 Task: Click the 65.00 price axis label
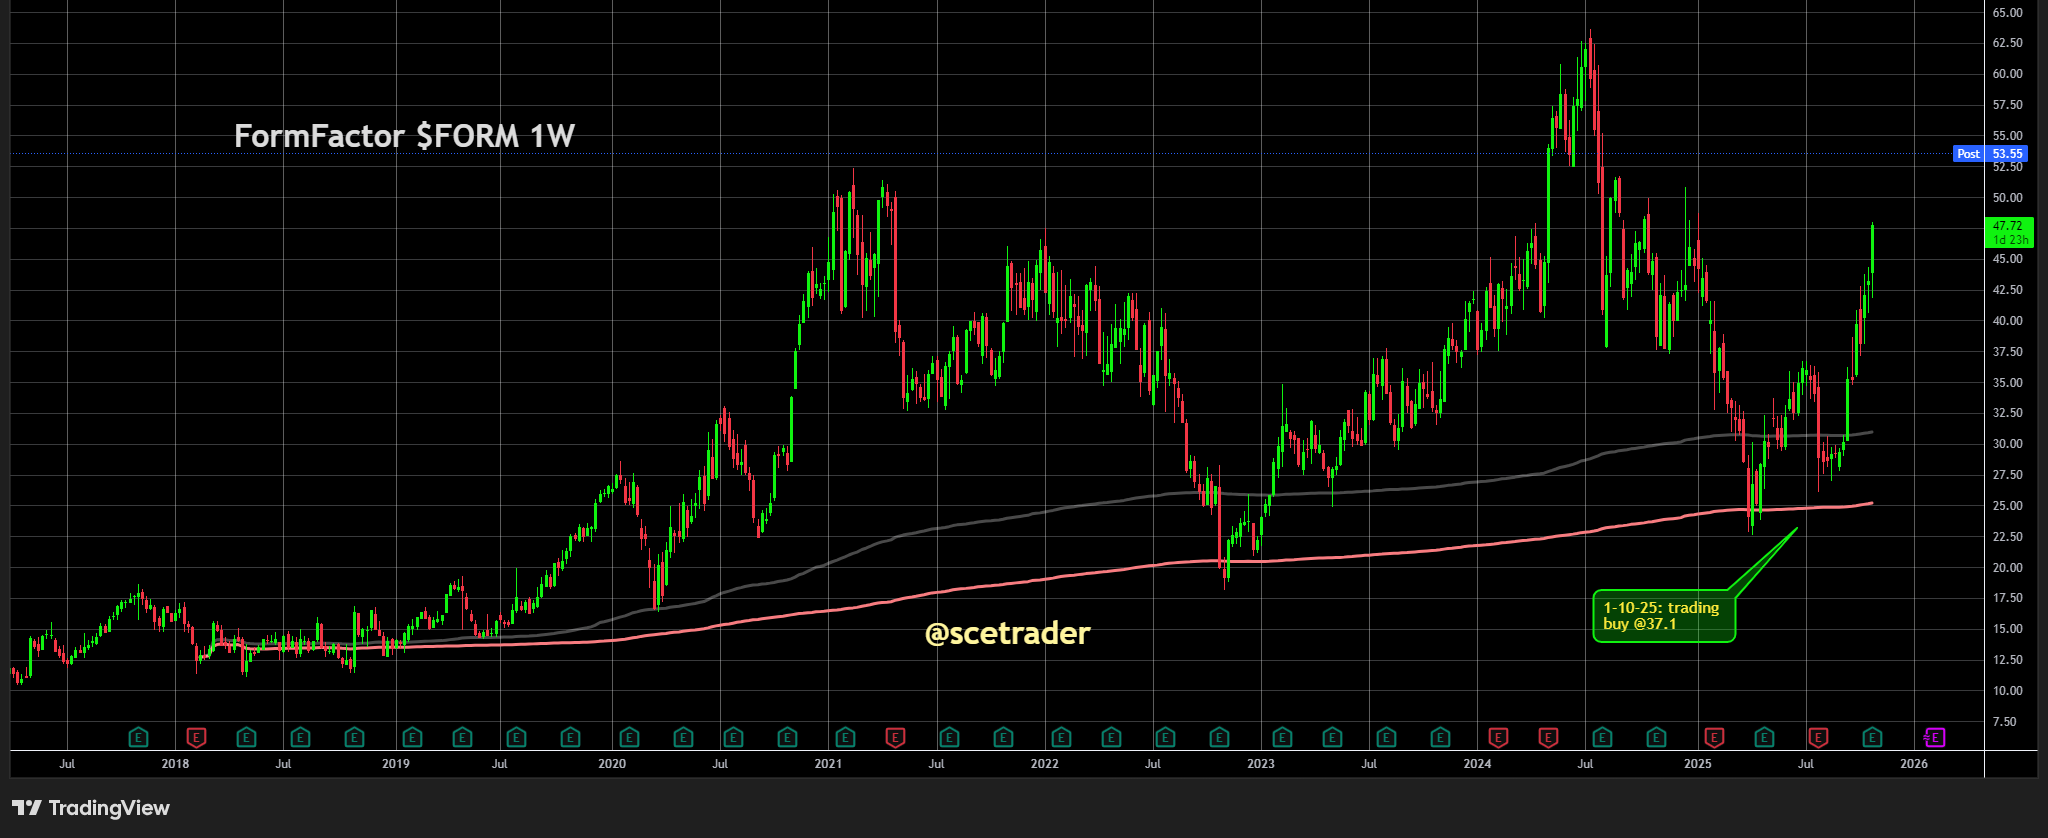pyautogui.click(x=2007, y=13)
